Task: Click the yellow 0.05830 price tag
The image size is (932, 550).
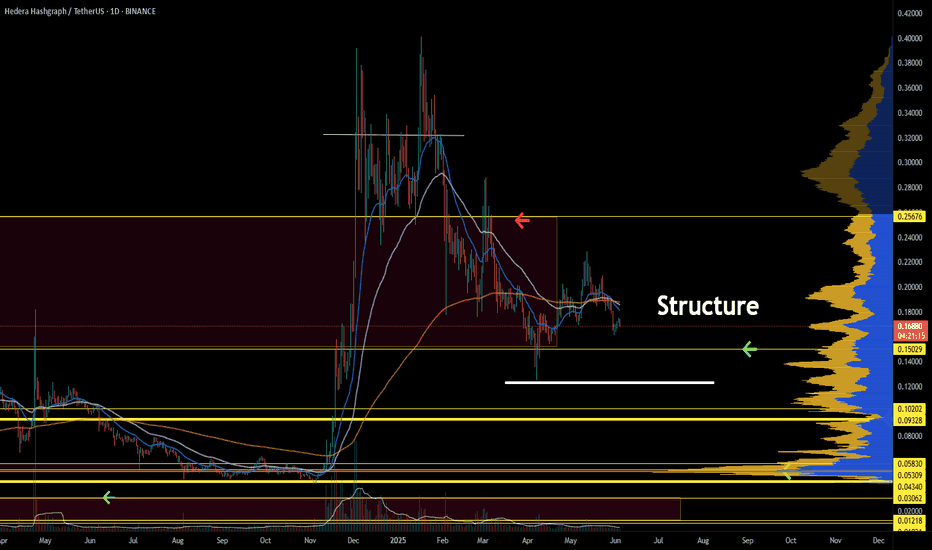Action: 910,464
